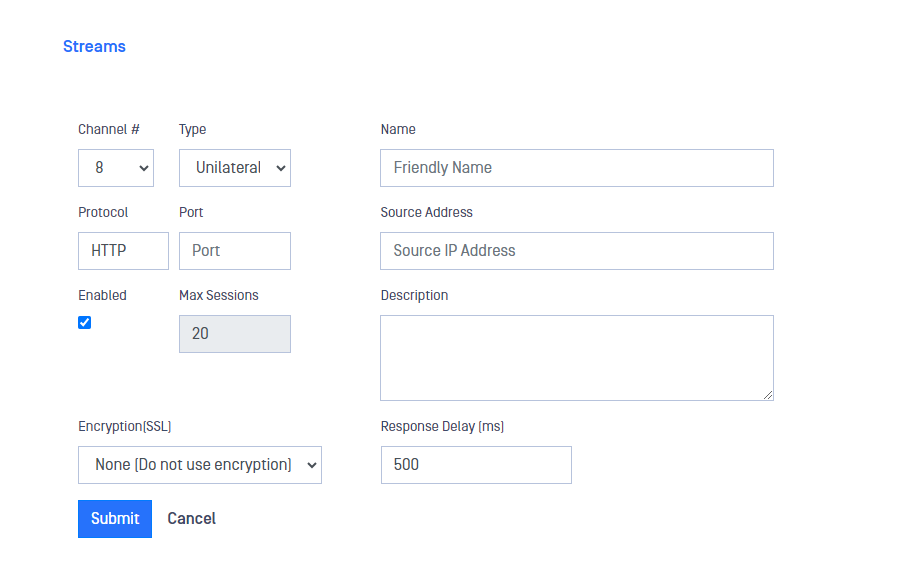Screen dimensions: 922x587
Task: Click the Source IP Address field
Action: tap(577, 251)
